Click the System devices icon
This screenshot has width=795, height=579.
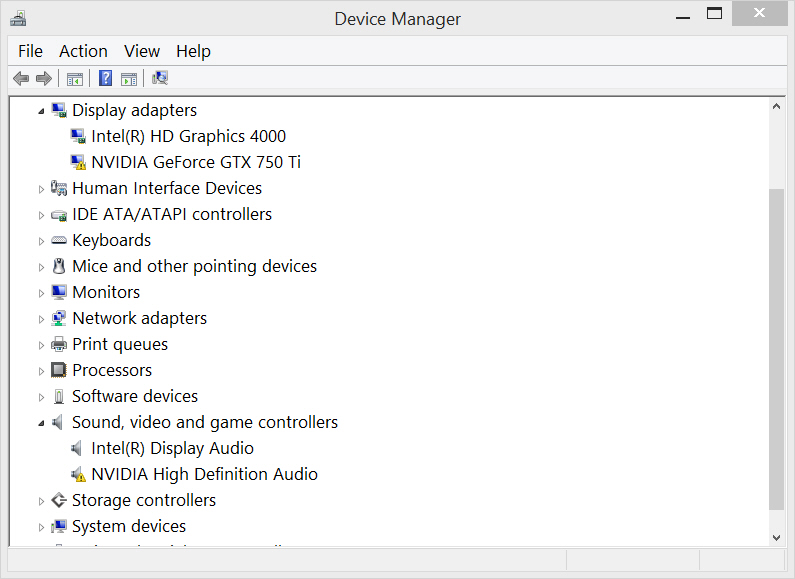coord(59,526)
